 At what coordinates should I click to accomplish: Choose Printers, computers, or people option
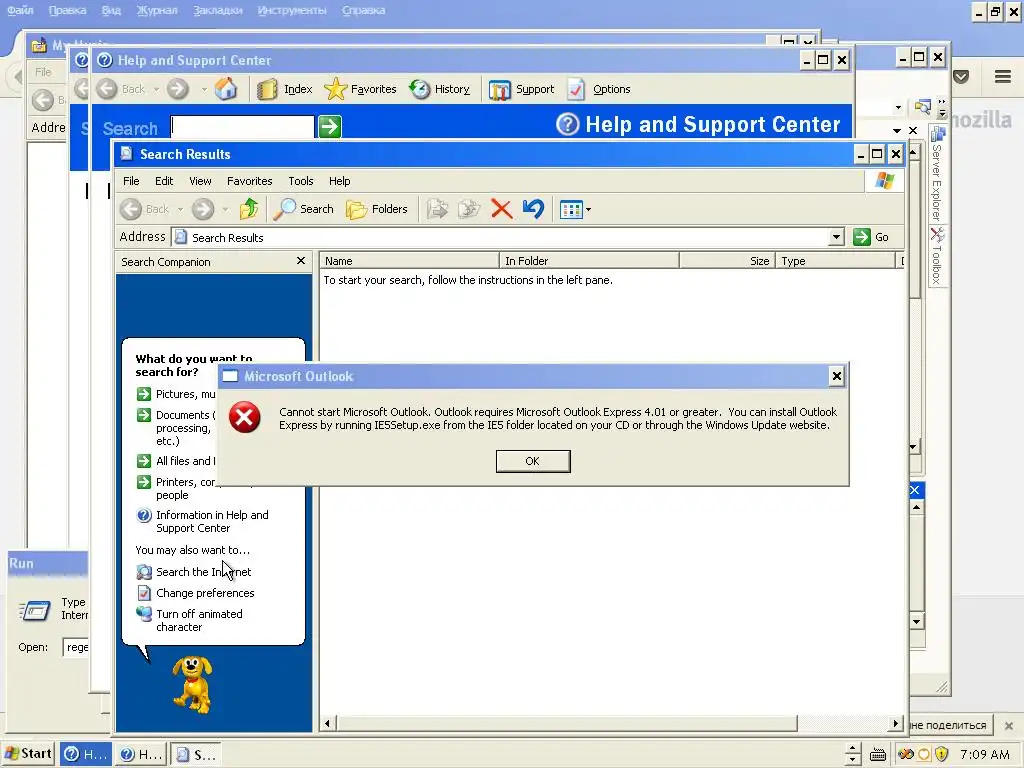click(x=176, y=488)
